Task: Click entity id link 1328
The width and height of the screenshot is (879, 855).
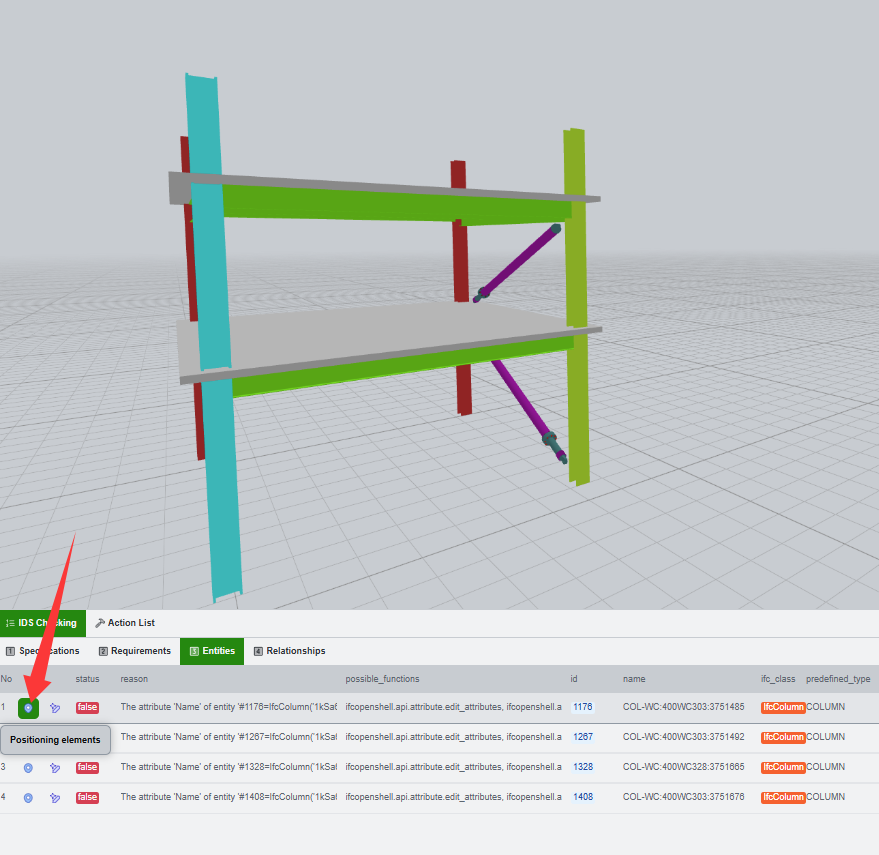Action: point(582,767)
